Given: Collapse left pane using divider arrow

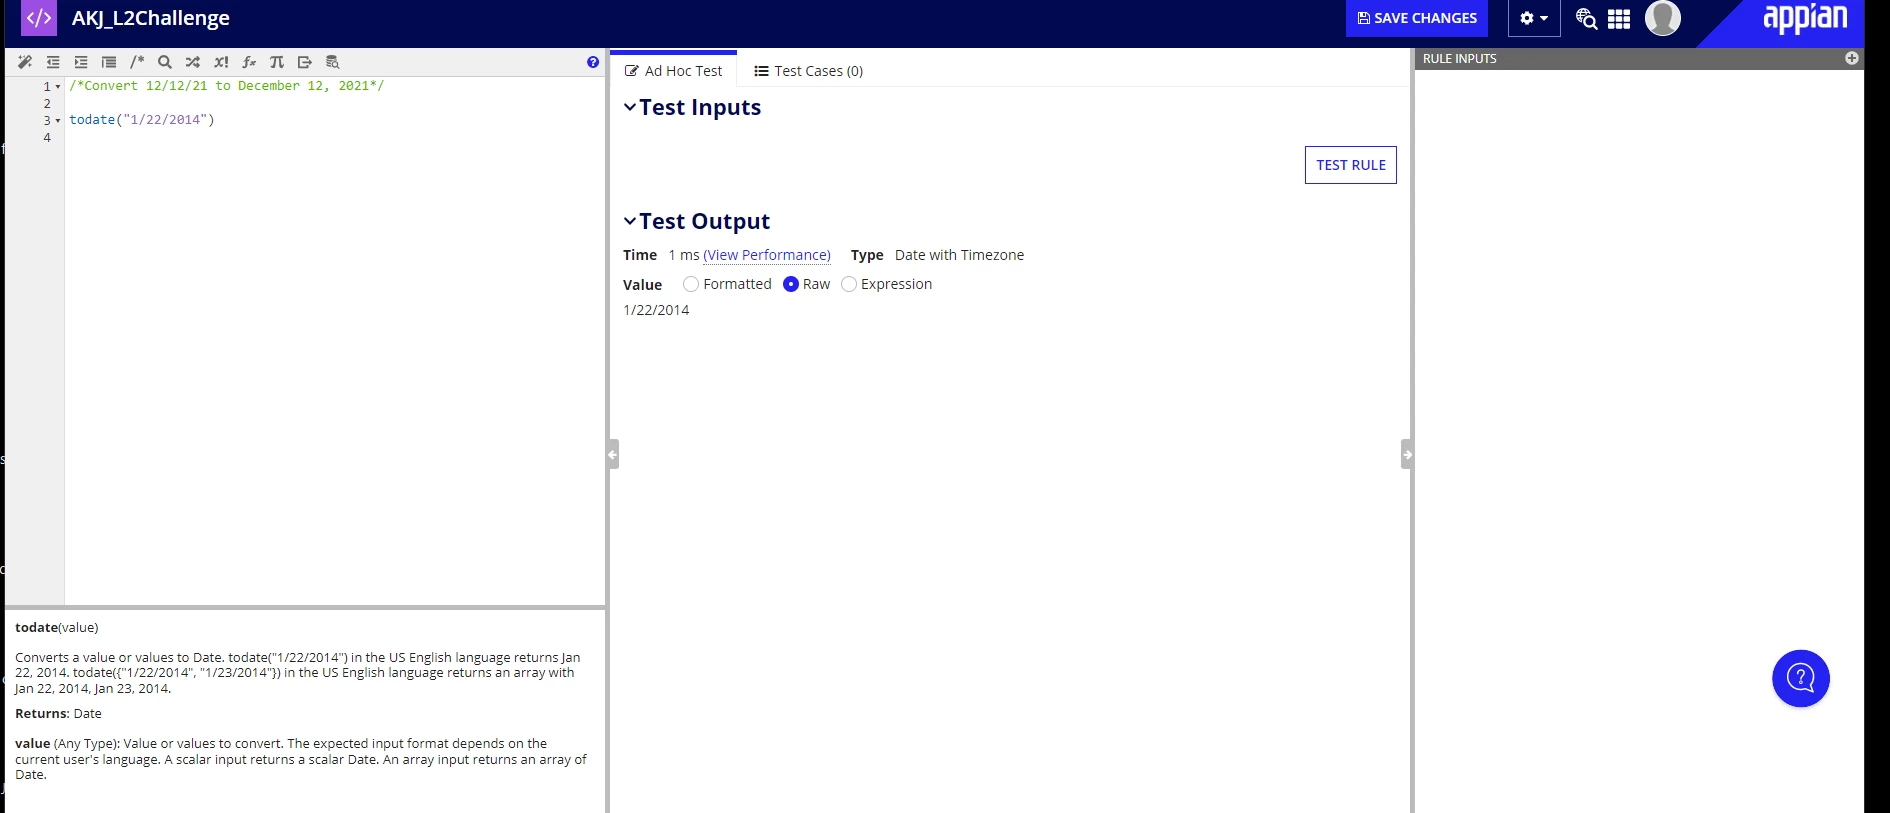Looking at the screenshot, I should point(613,454).
